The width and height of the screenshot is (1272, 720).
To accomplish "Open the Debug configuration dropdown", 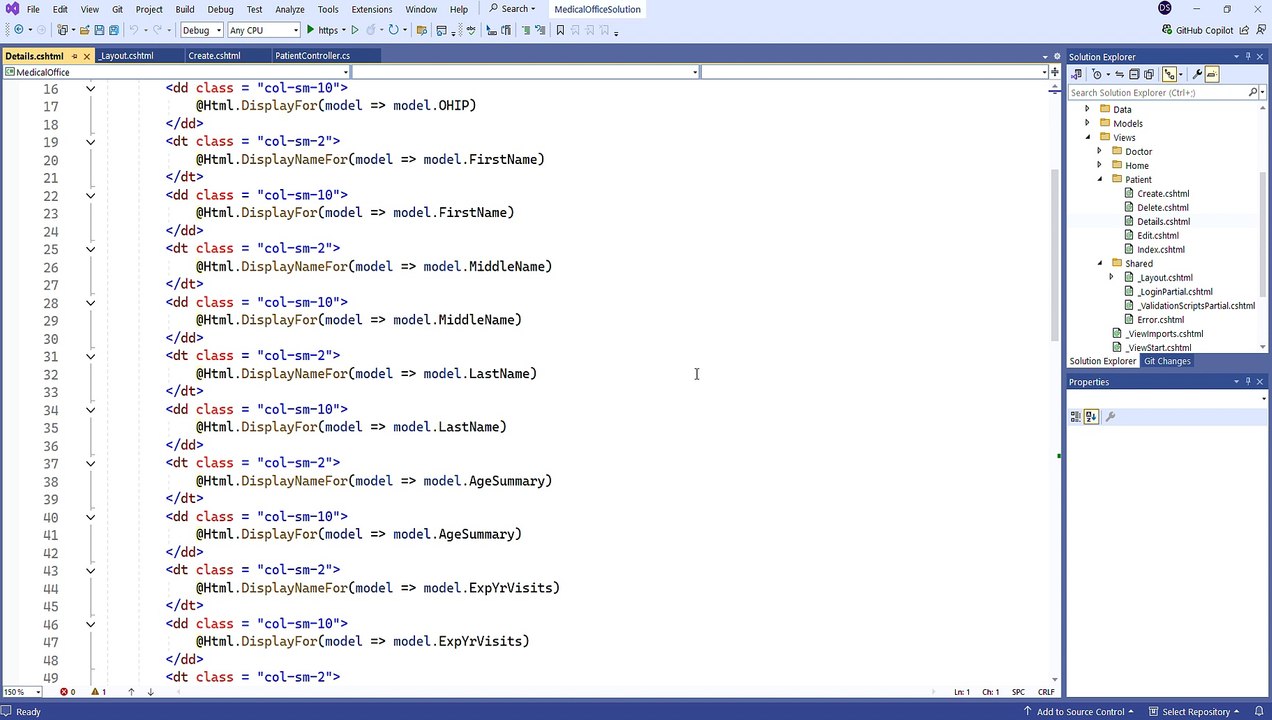I will (x=201, y=30).
